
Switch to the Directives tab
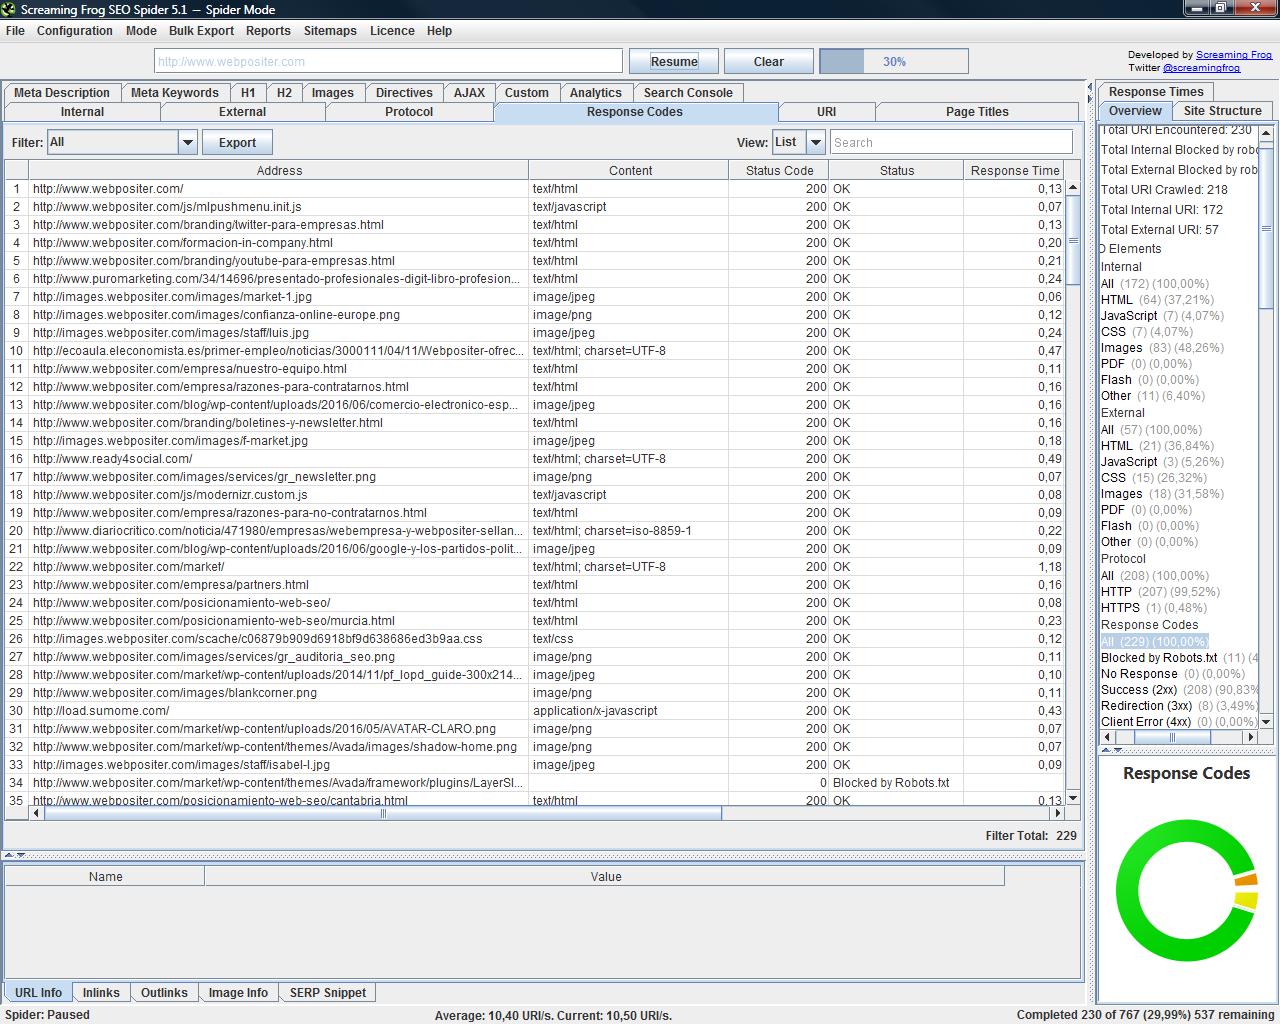(404, 92)
